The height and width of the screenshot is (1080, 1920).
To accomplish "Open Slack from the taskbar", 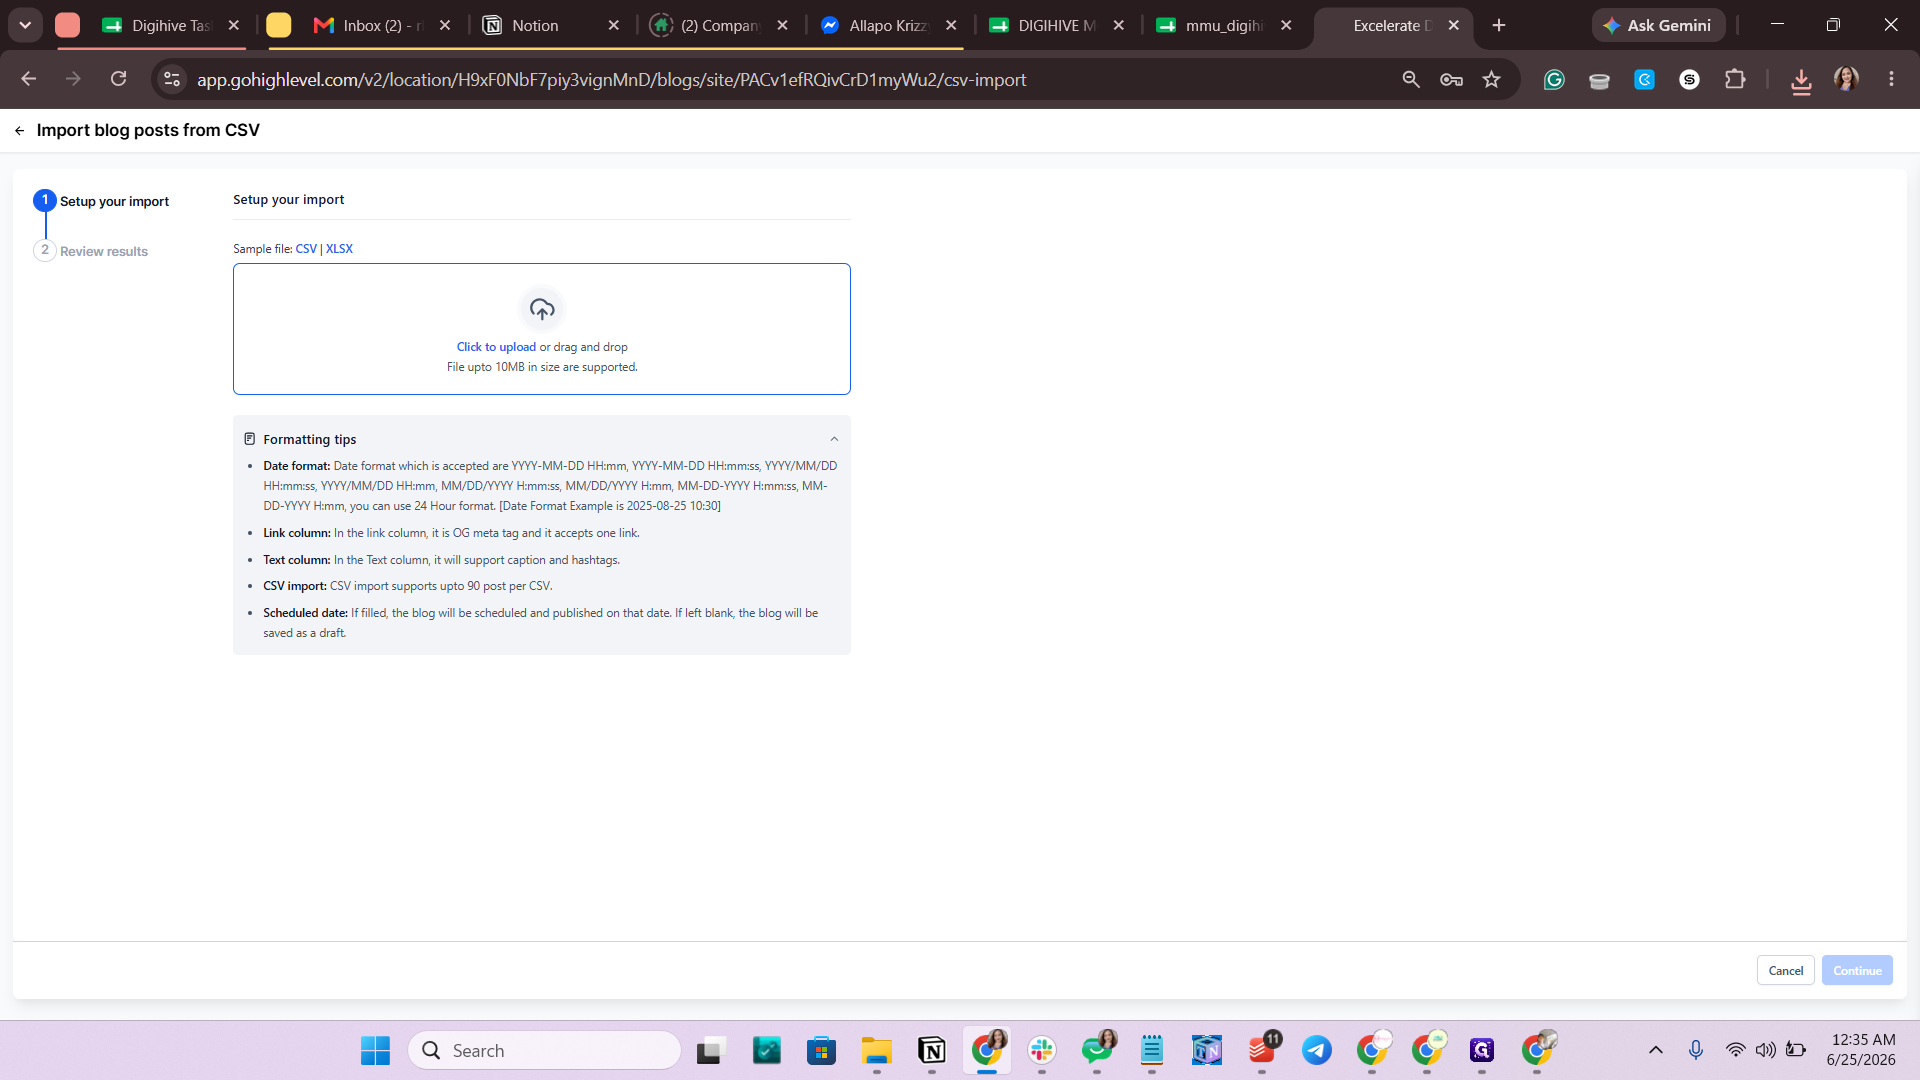I will pos(1042,1050).
